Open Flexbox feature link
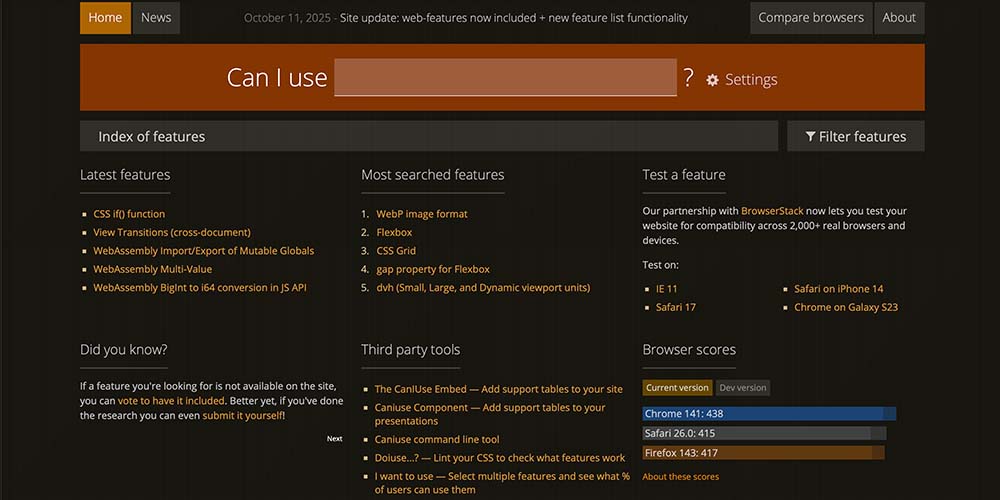 (394, 232)
